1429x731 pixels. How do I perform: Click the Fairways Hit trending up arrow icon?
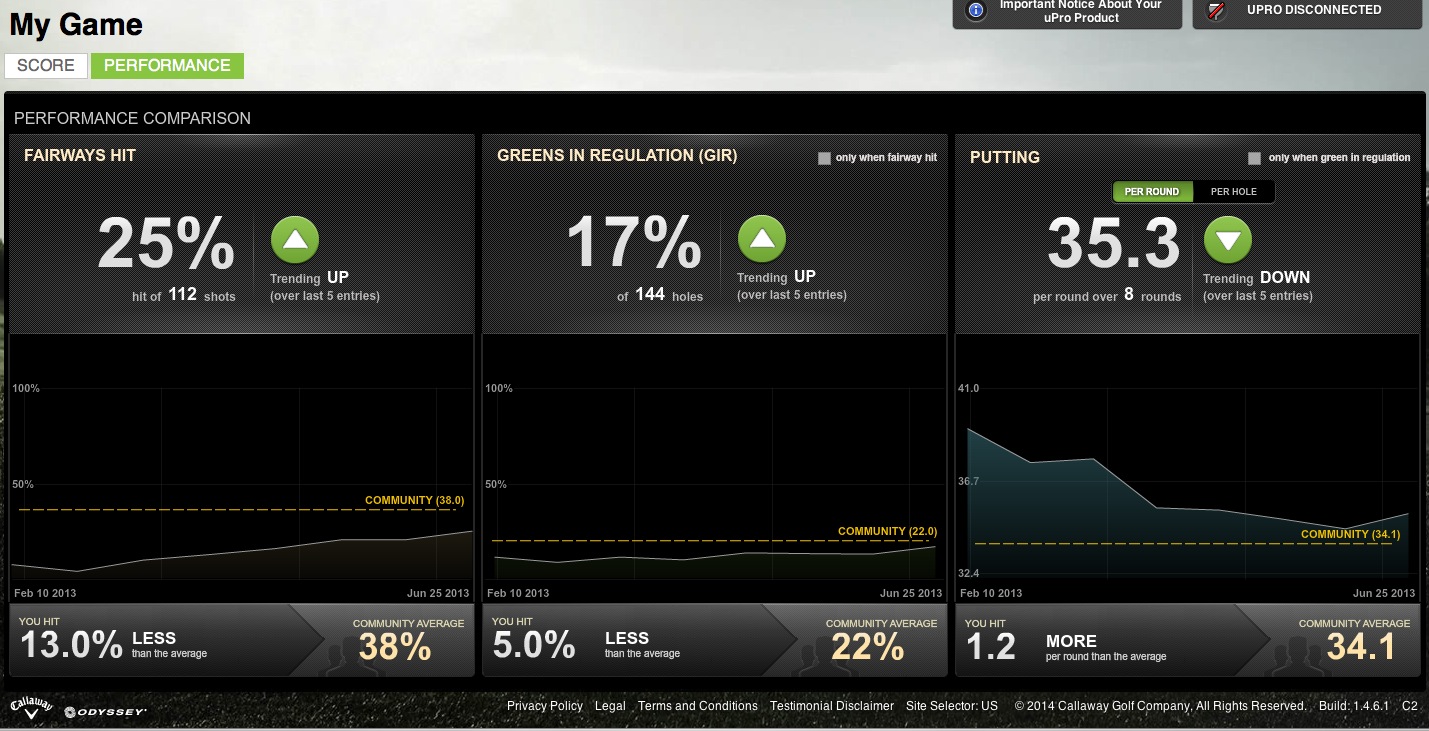point(294,240)
